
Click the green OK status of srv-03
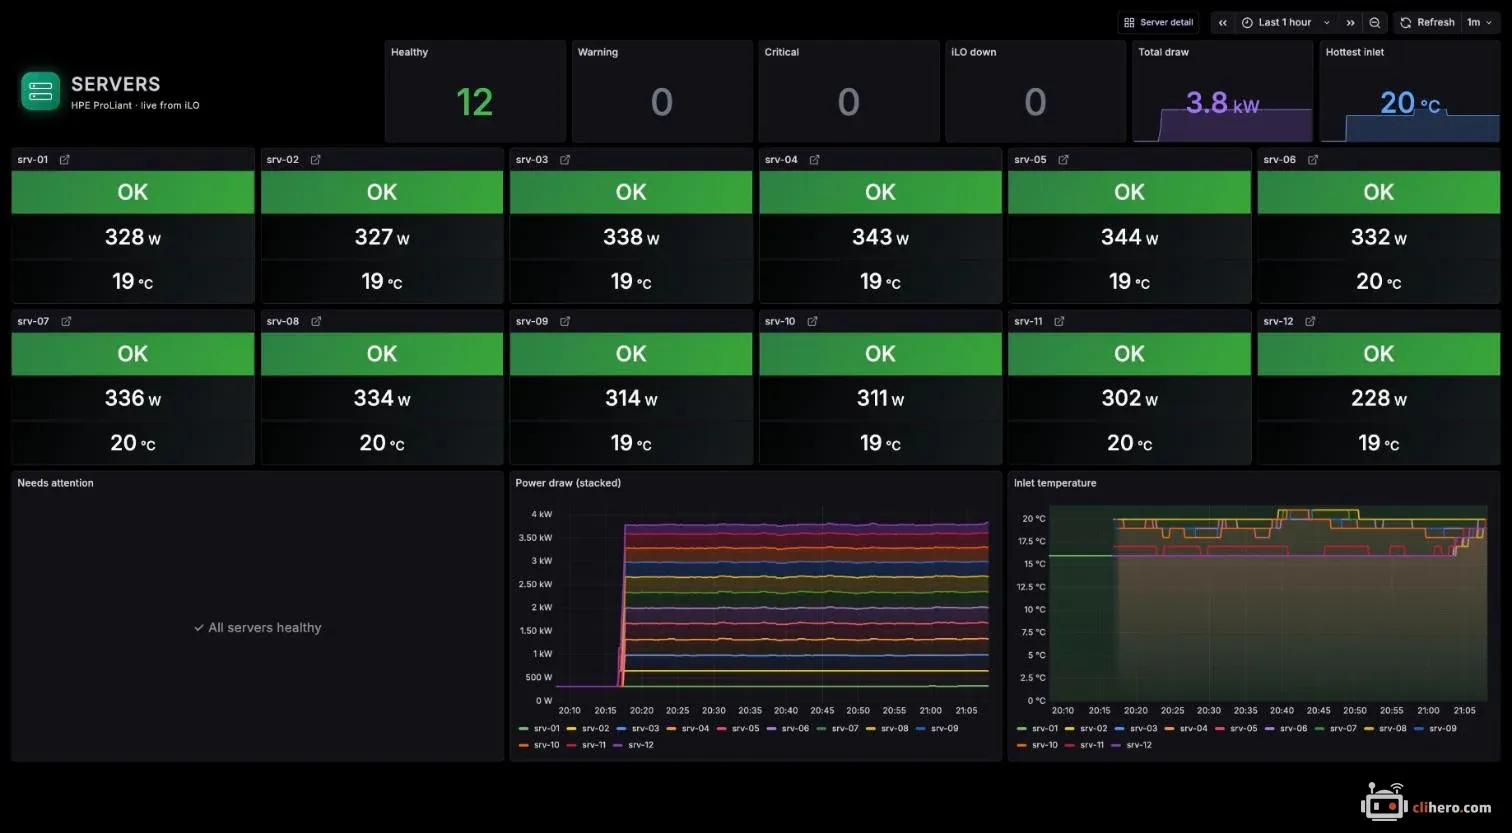(x=631, y=192)
